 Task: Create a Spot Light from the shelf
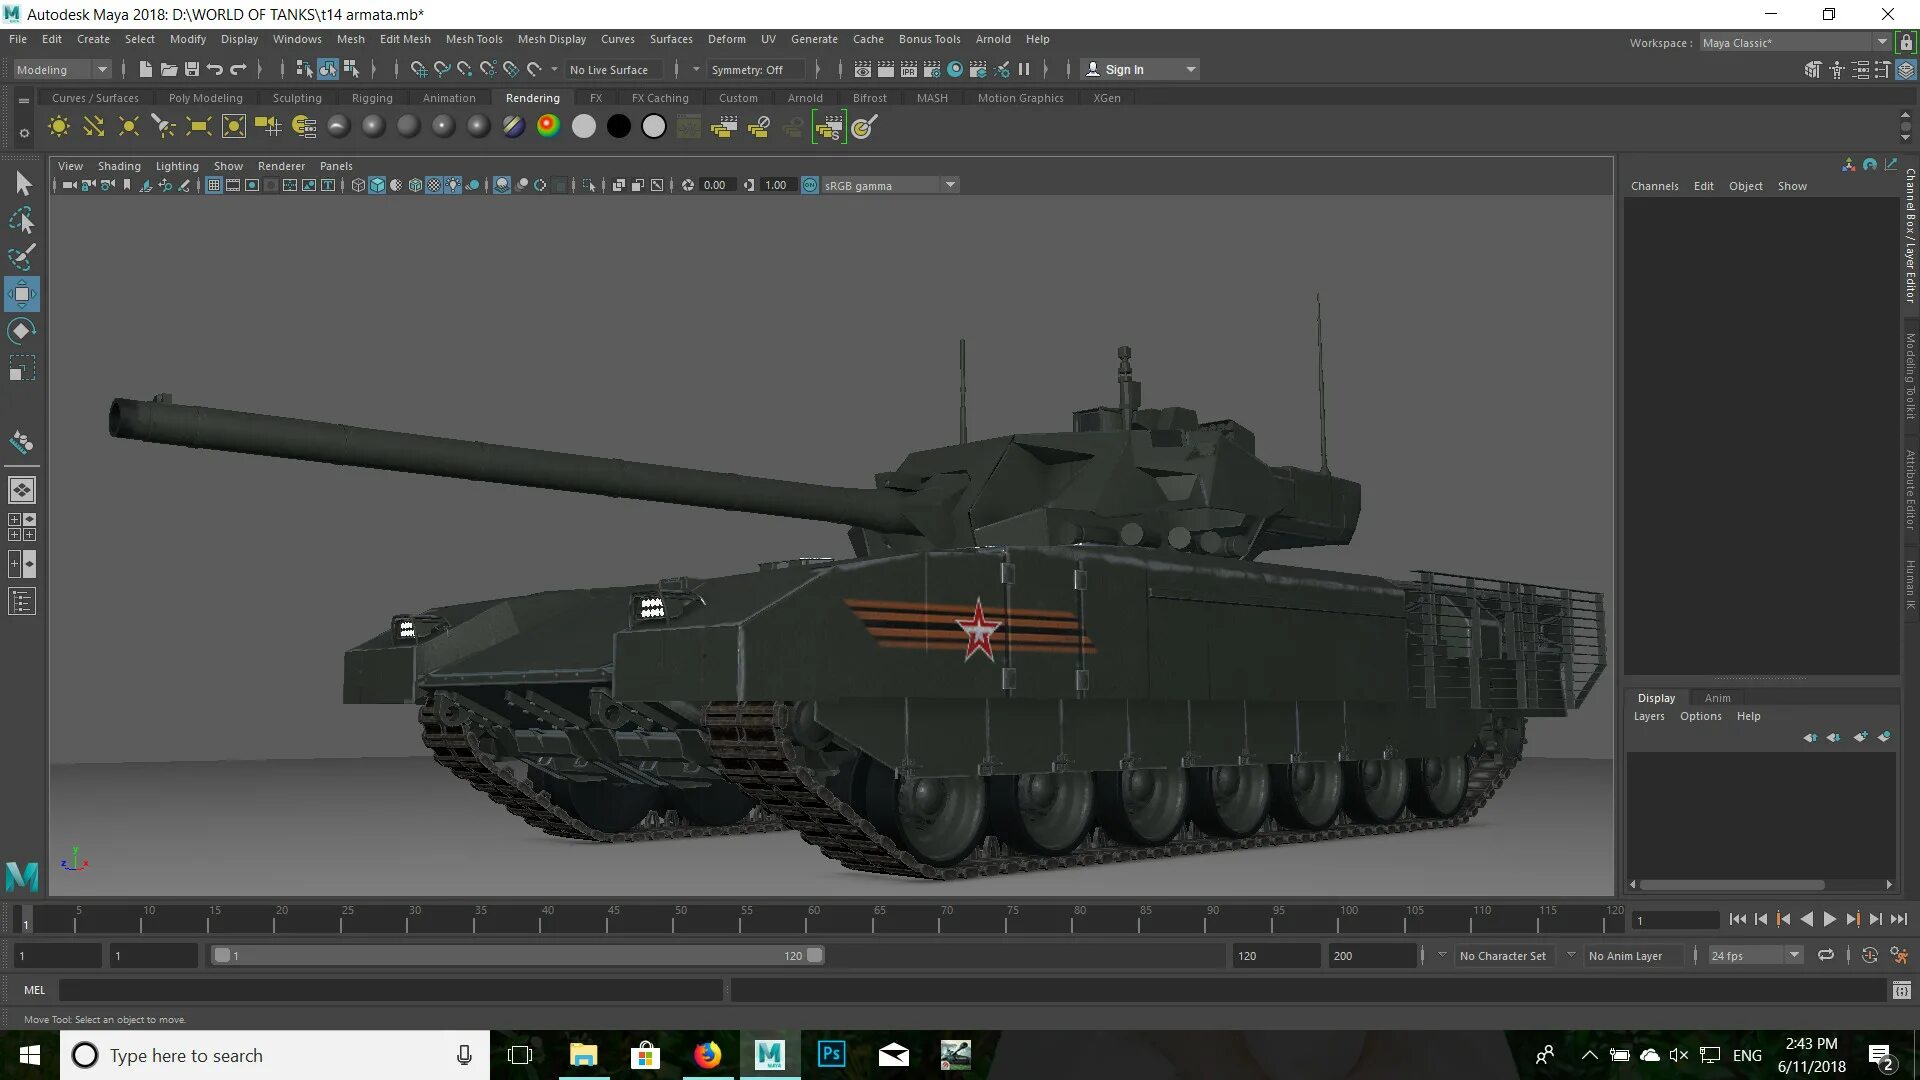pyautogui.click(x=163, y=127)
